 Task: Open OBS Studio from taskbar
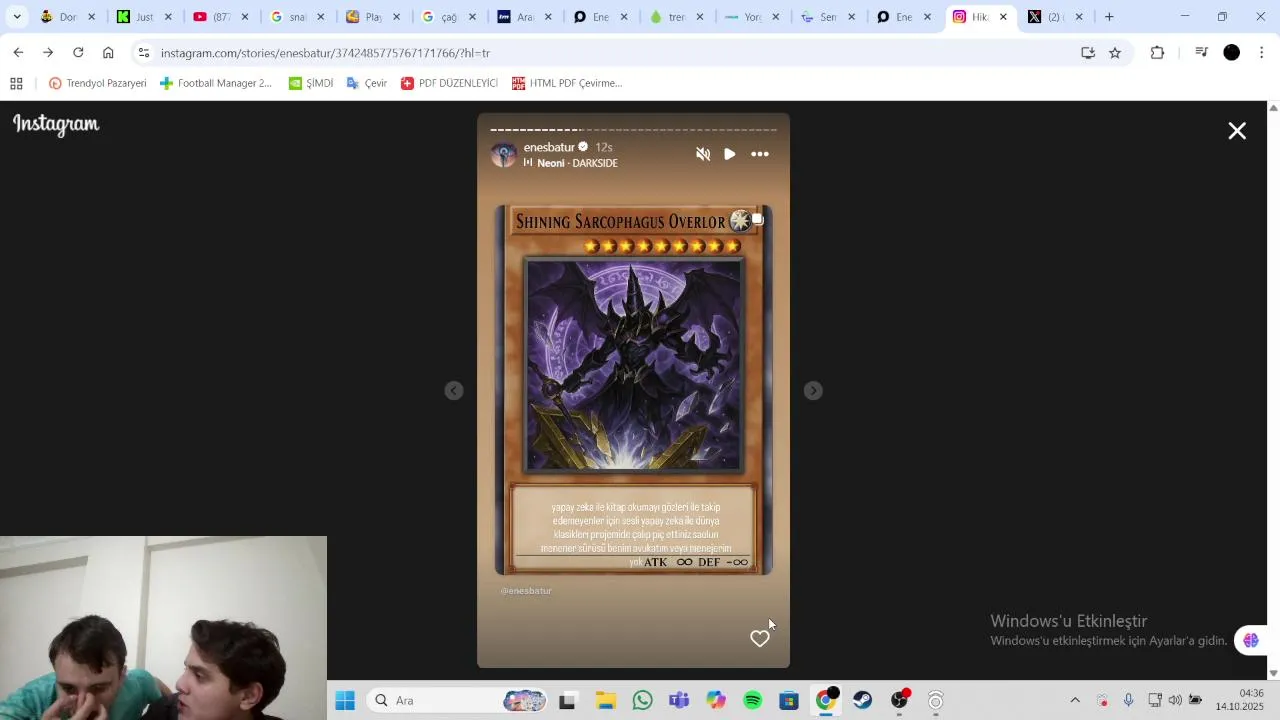coord(900,701)
